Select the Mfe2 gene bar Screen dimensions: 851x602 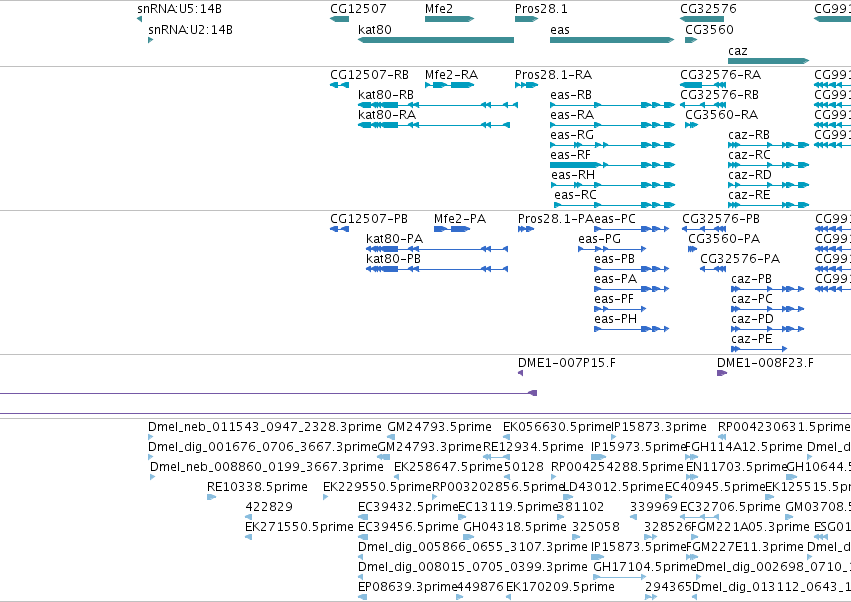pyautogui.click(x=449, y=19)
